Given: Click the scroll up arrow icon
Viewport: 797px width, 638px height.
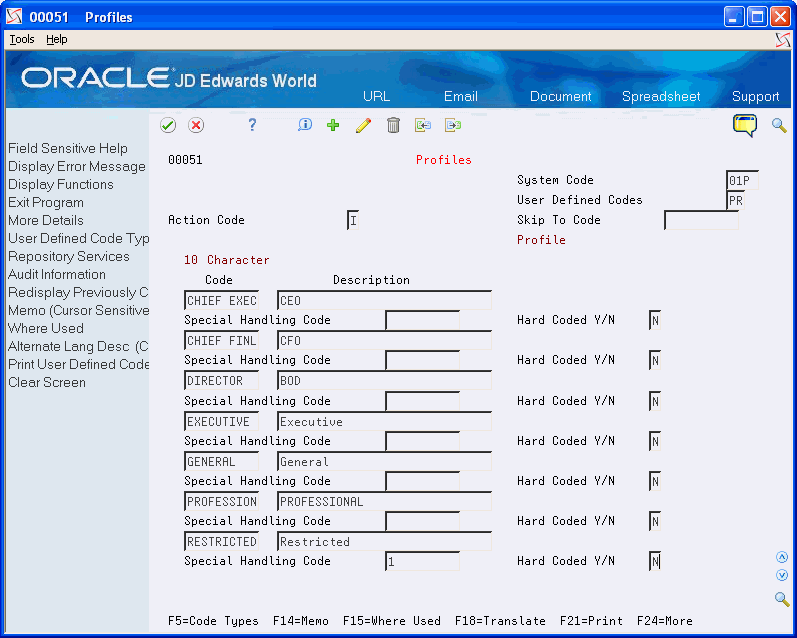Looking at the screenshot, I should (x=782, y=557).
